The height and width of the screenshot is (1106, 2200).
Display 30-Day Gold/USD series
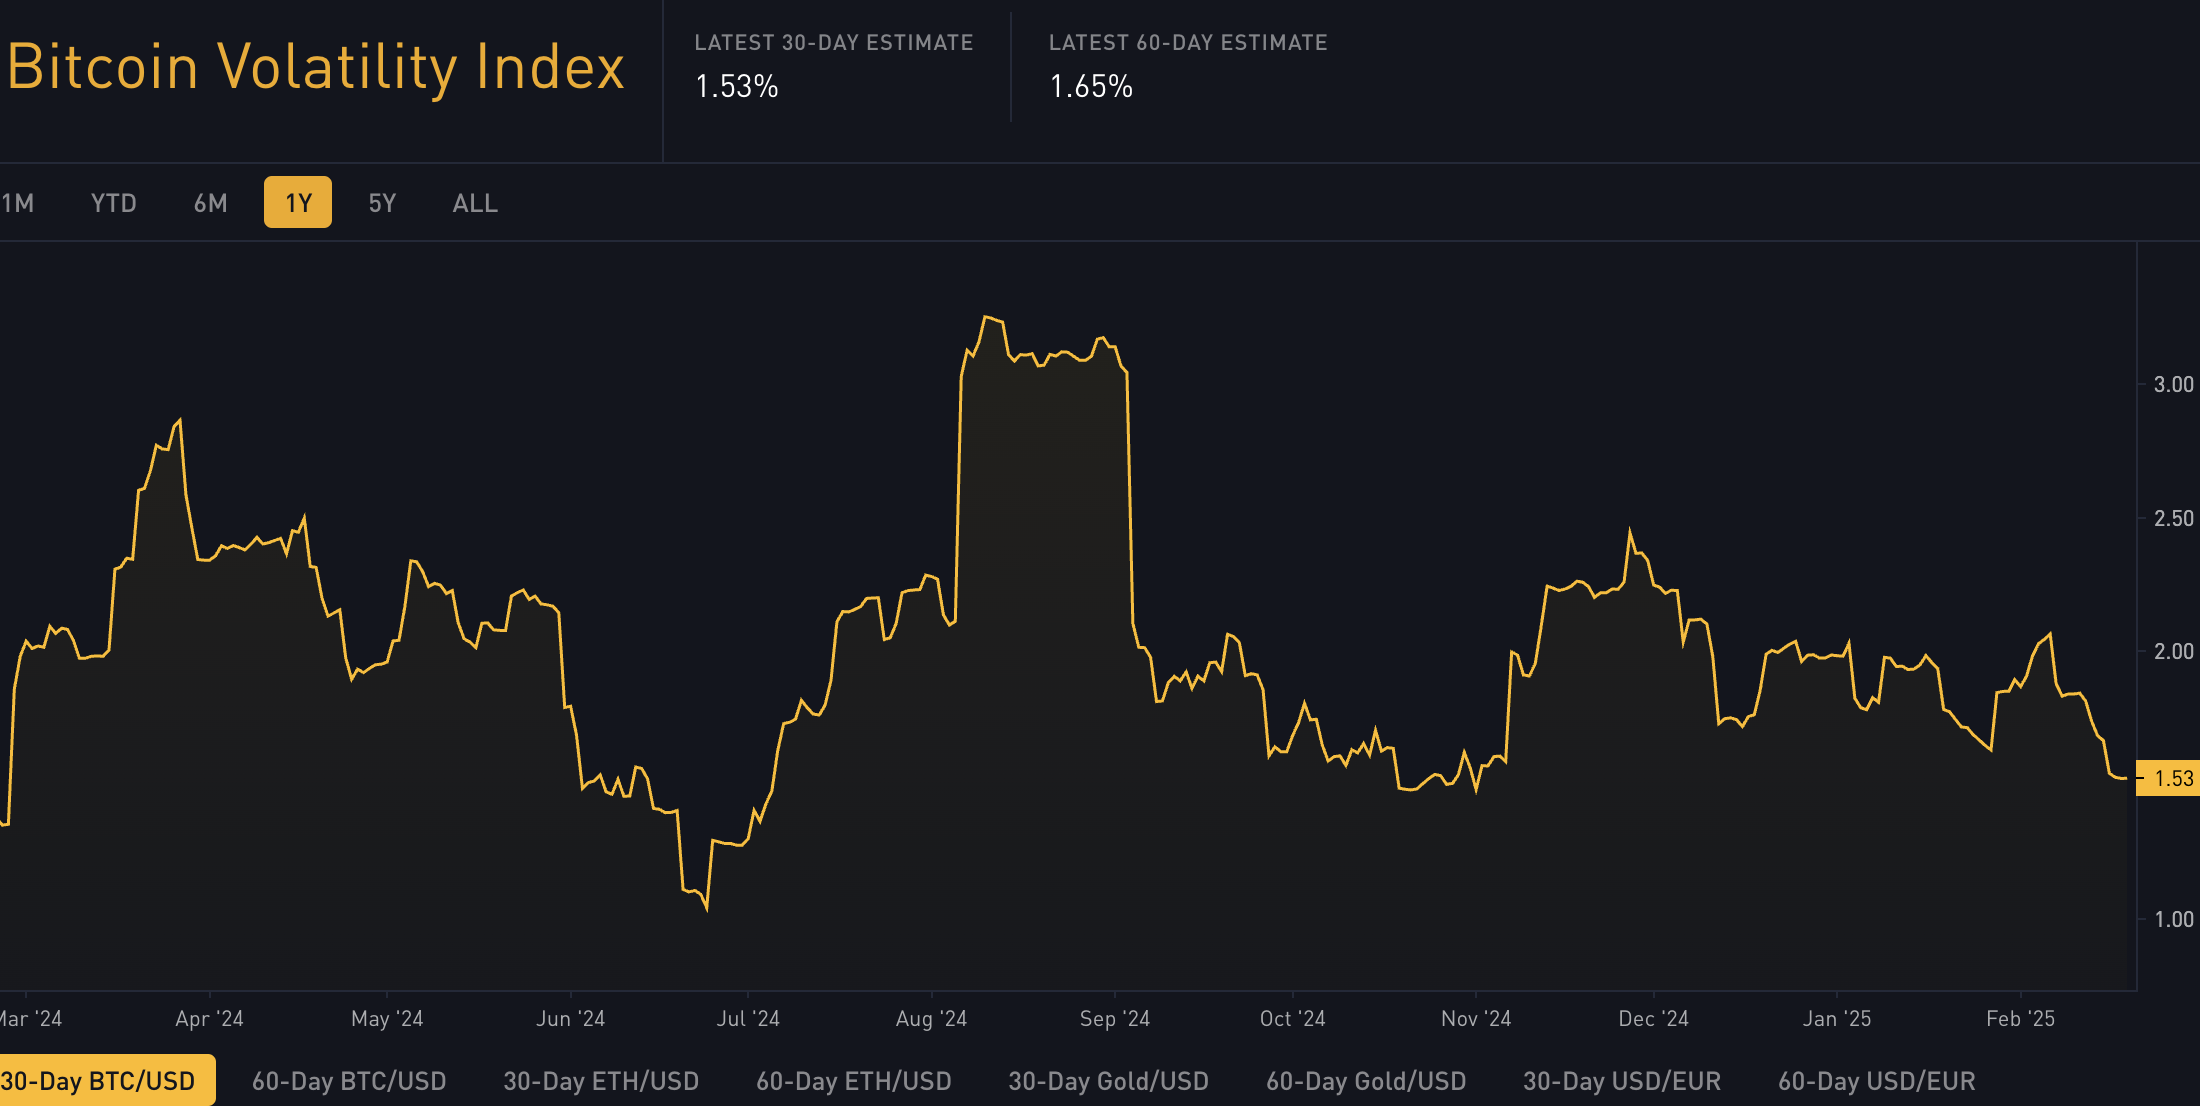pyautogui.click(x=1109, y=1081)
